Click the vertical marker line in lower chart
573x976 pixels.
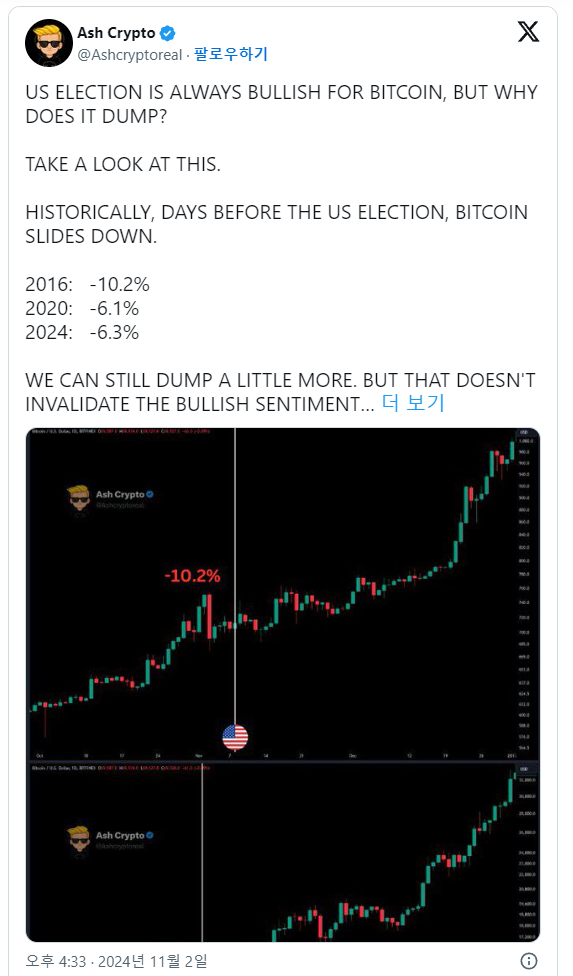pyautogui.click(x=202, y=852)
